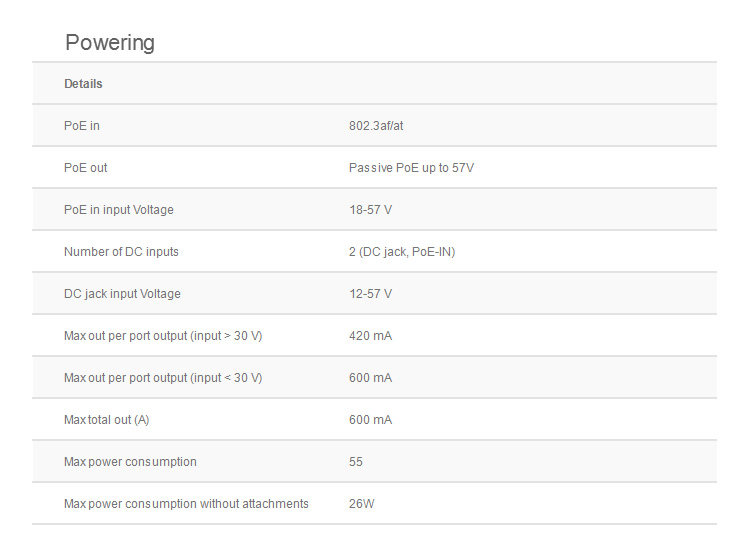Select the 18-57 V value

[370, 210]
